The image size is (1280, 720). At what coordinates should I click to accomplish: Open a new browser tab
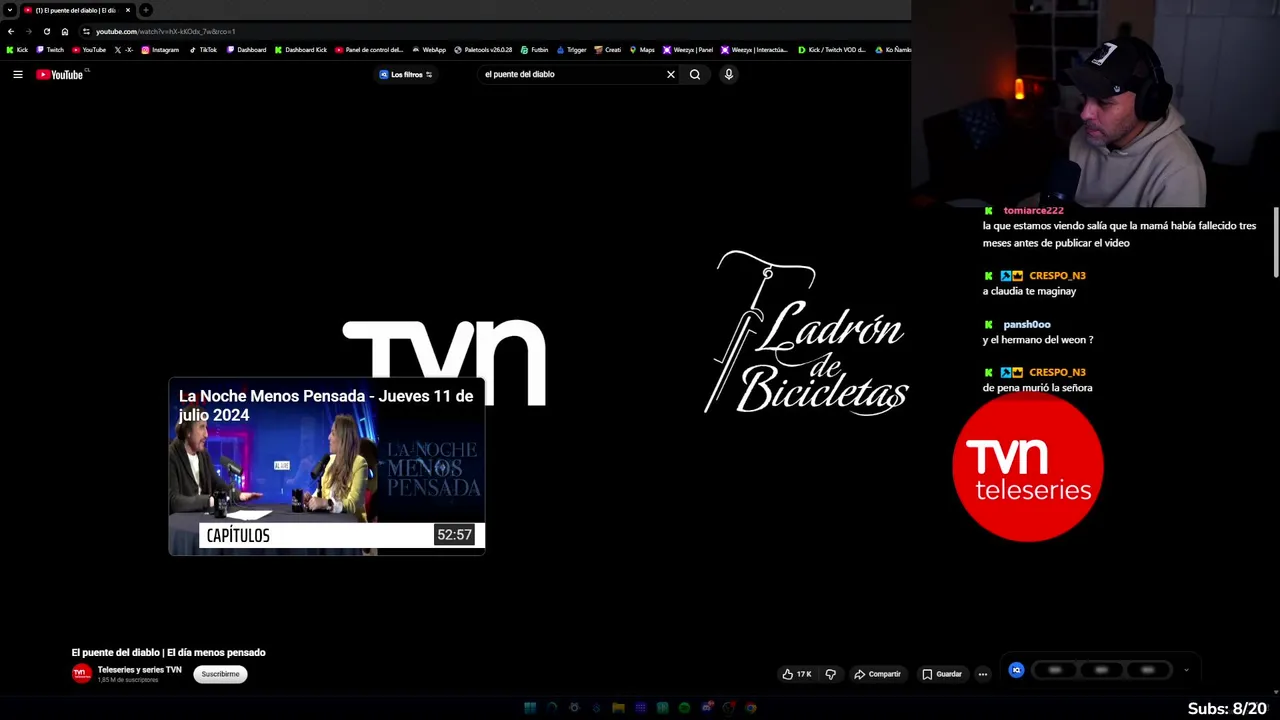coord(146,10)
